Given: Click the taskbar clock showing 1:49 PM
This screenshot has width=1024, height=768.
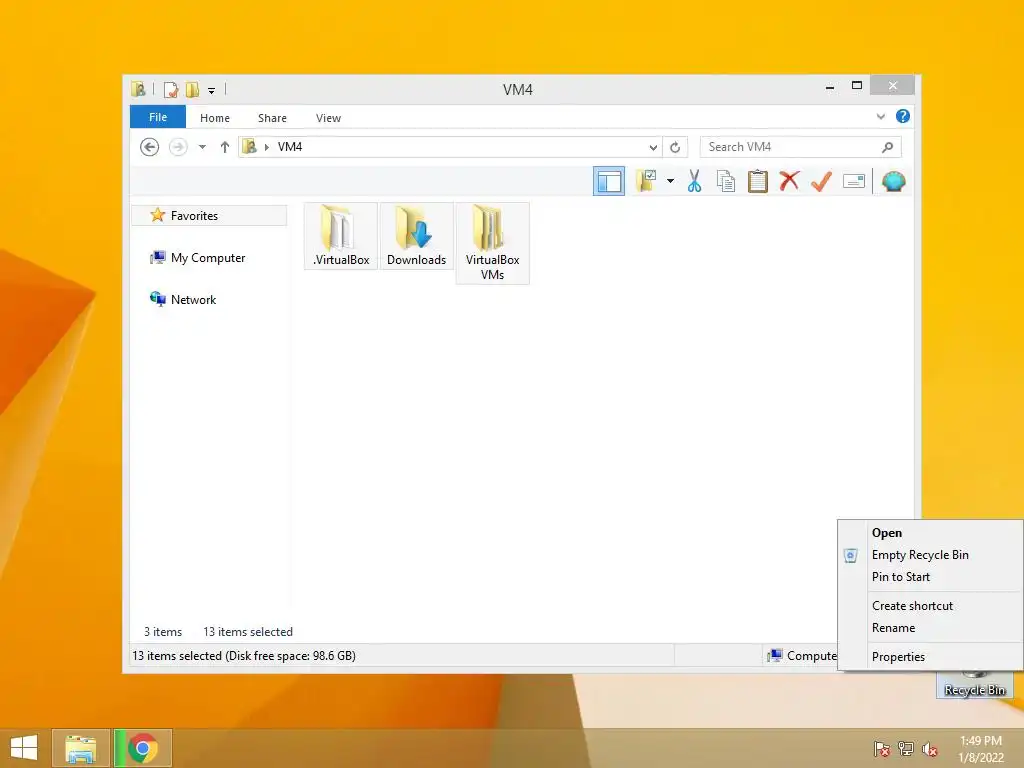Looking at the screenshot, I should coord(981,749).
